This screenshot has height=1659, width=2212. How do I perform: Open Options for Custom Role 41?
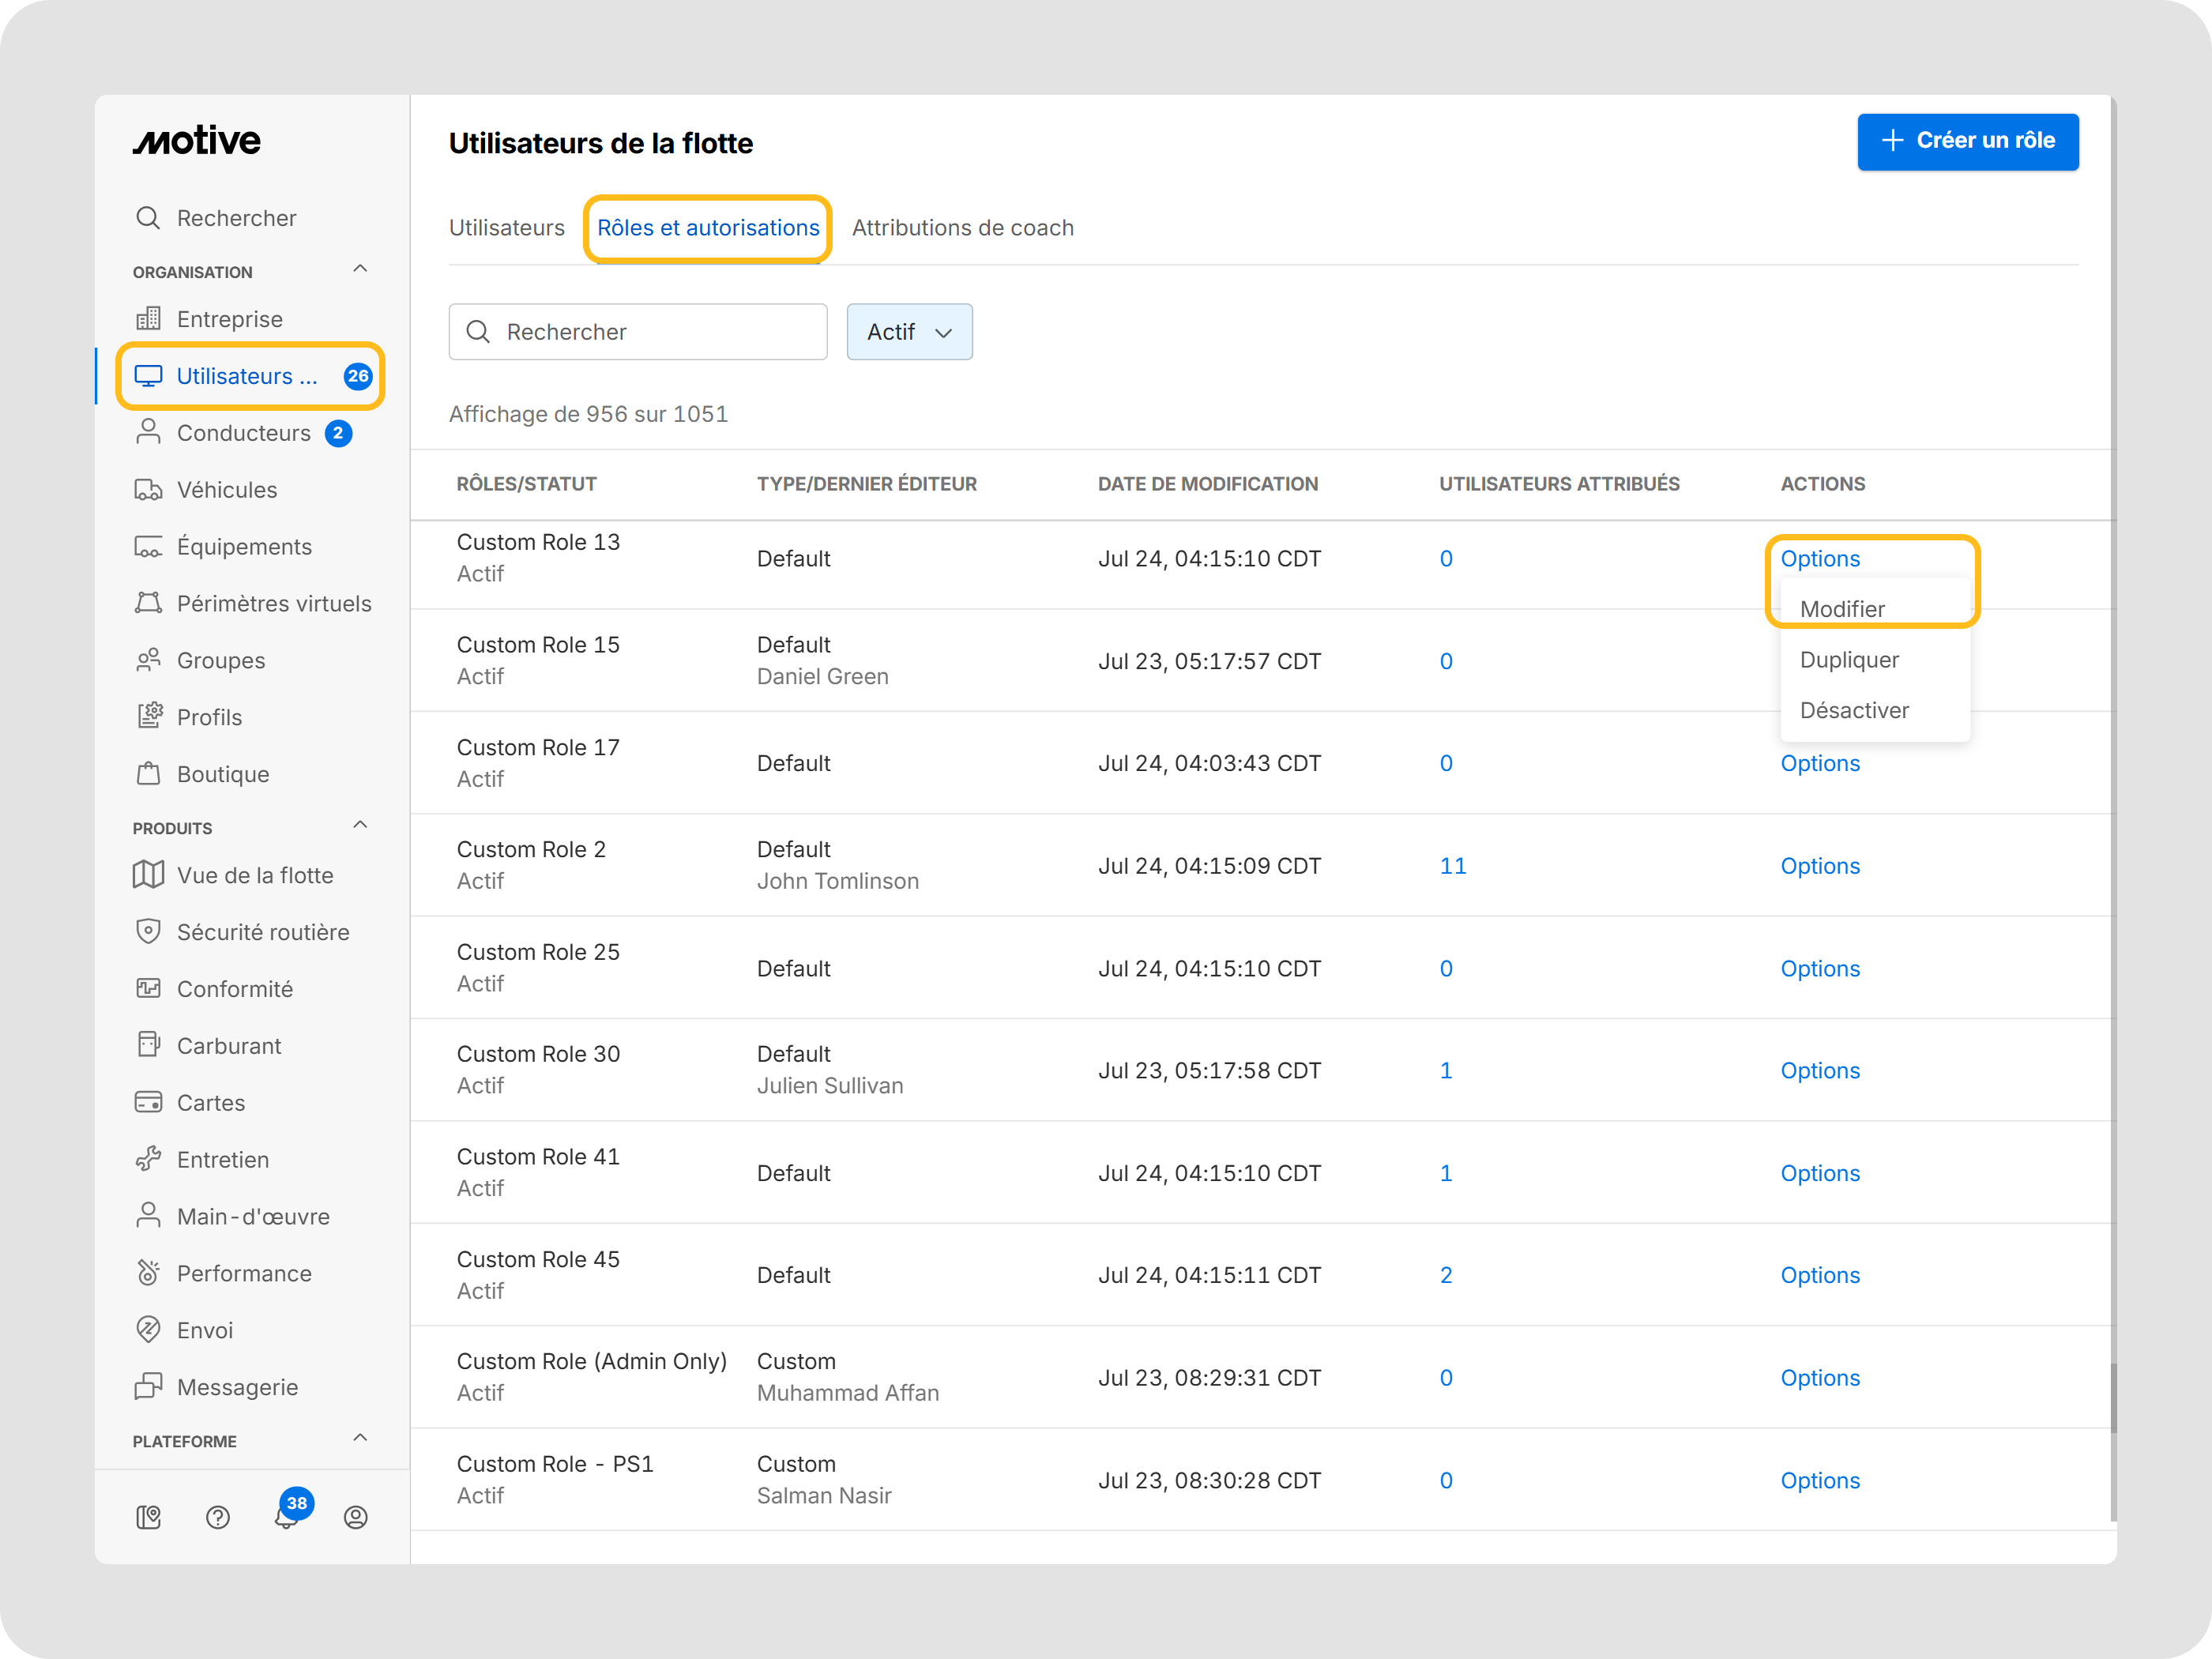coord(1820,1173)
